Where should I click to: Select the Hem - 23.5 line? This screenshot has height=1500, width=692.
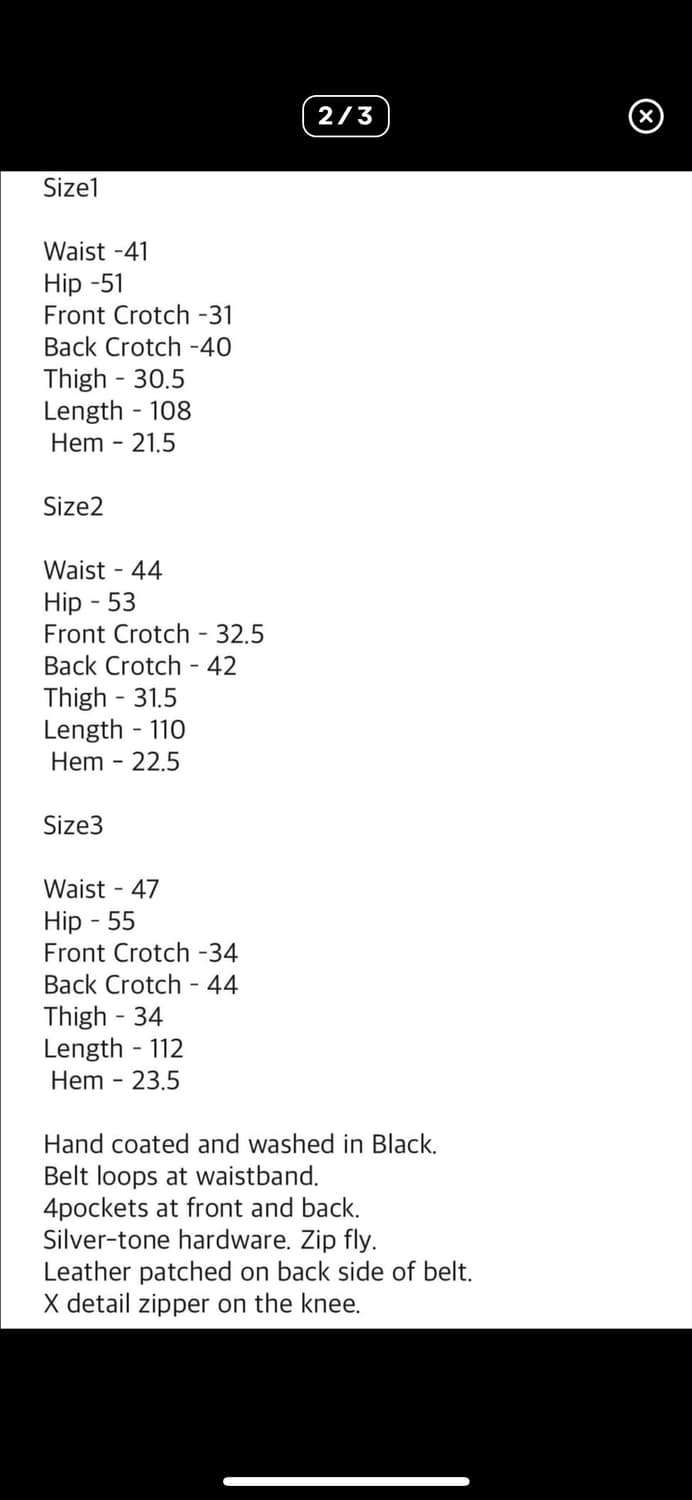pyautogui.click(x=115, y=1081)
